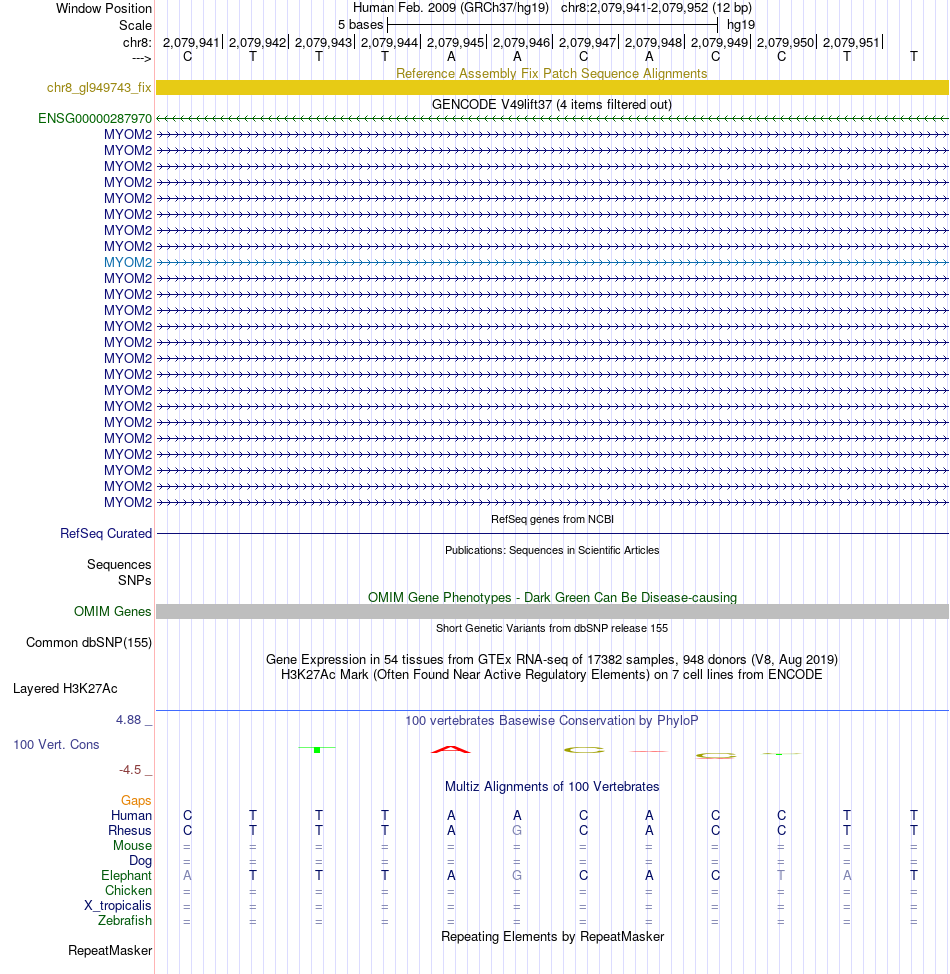
Task: Click the Mouse alignment row label
Action: pos(132,845)
